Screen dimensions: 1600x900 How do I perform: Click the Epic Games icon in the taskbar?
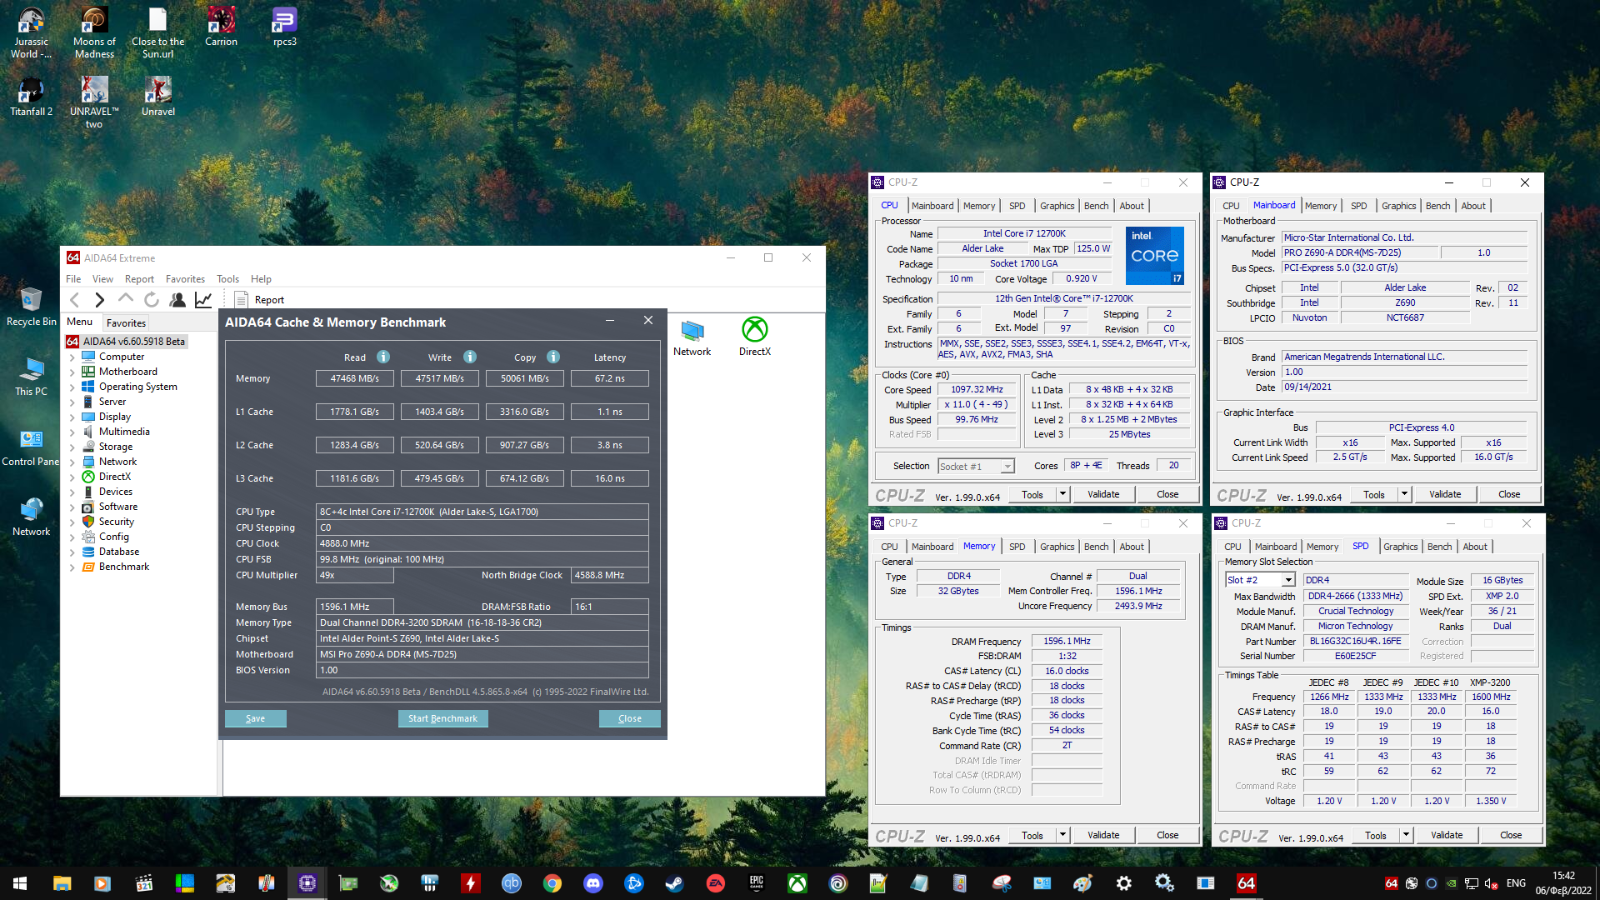756,883
